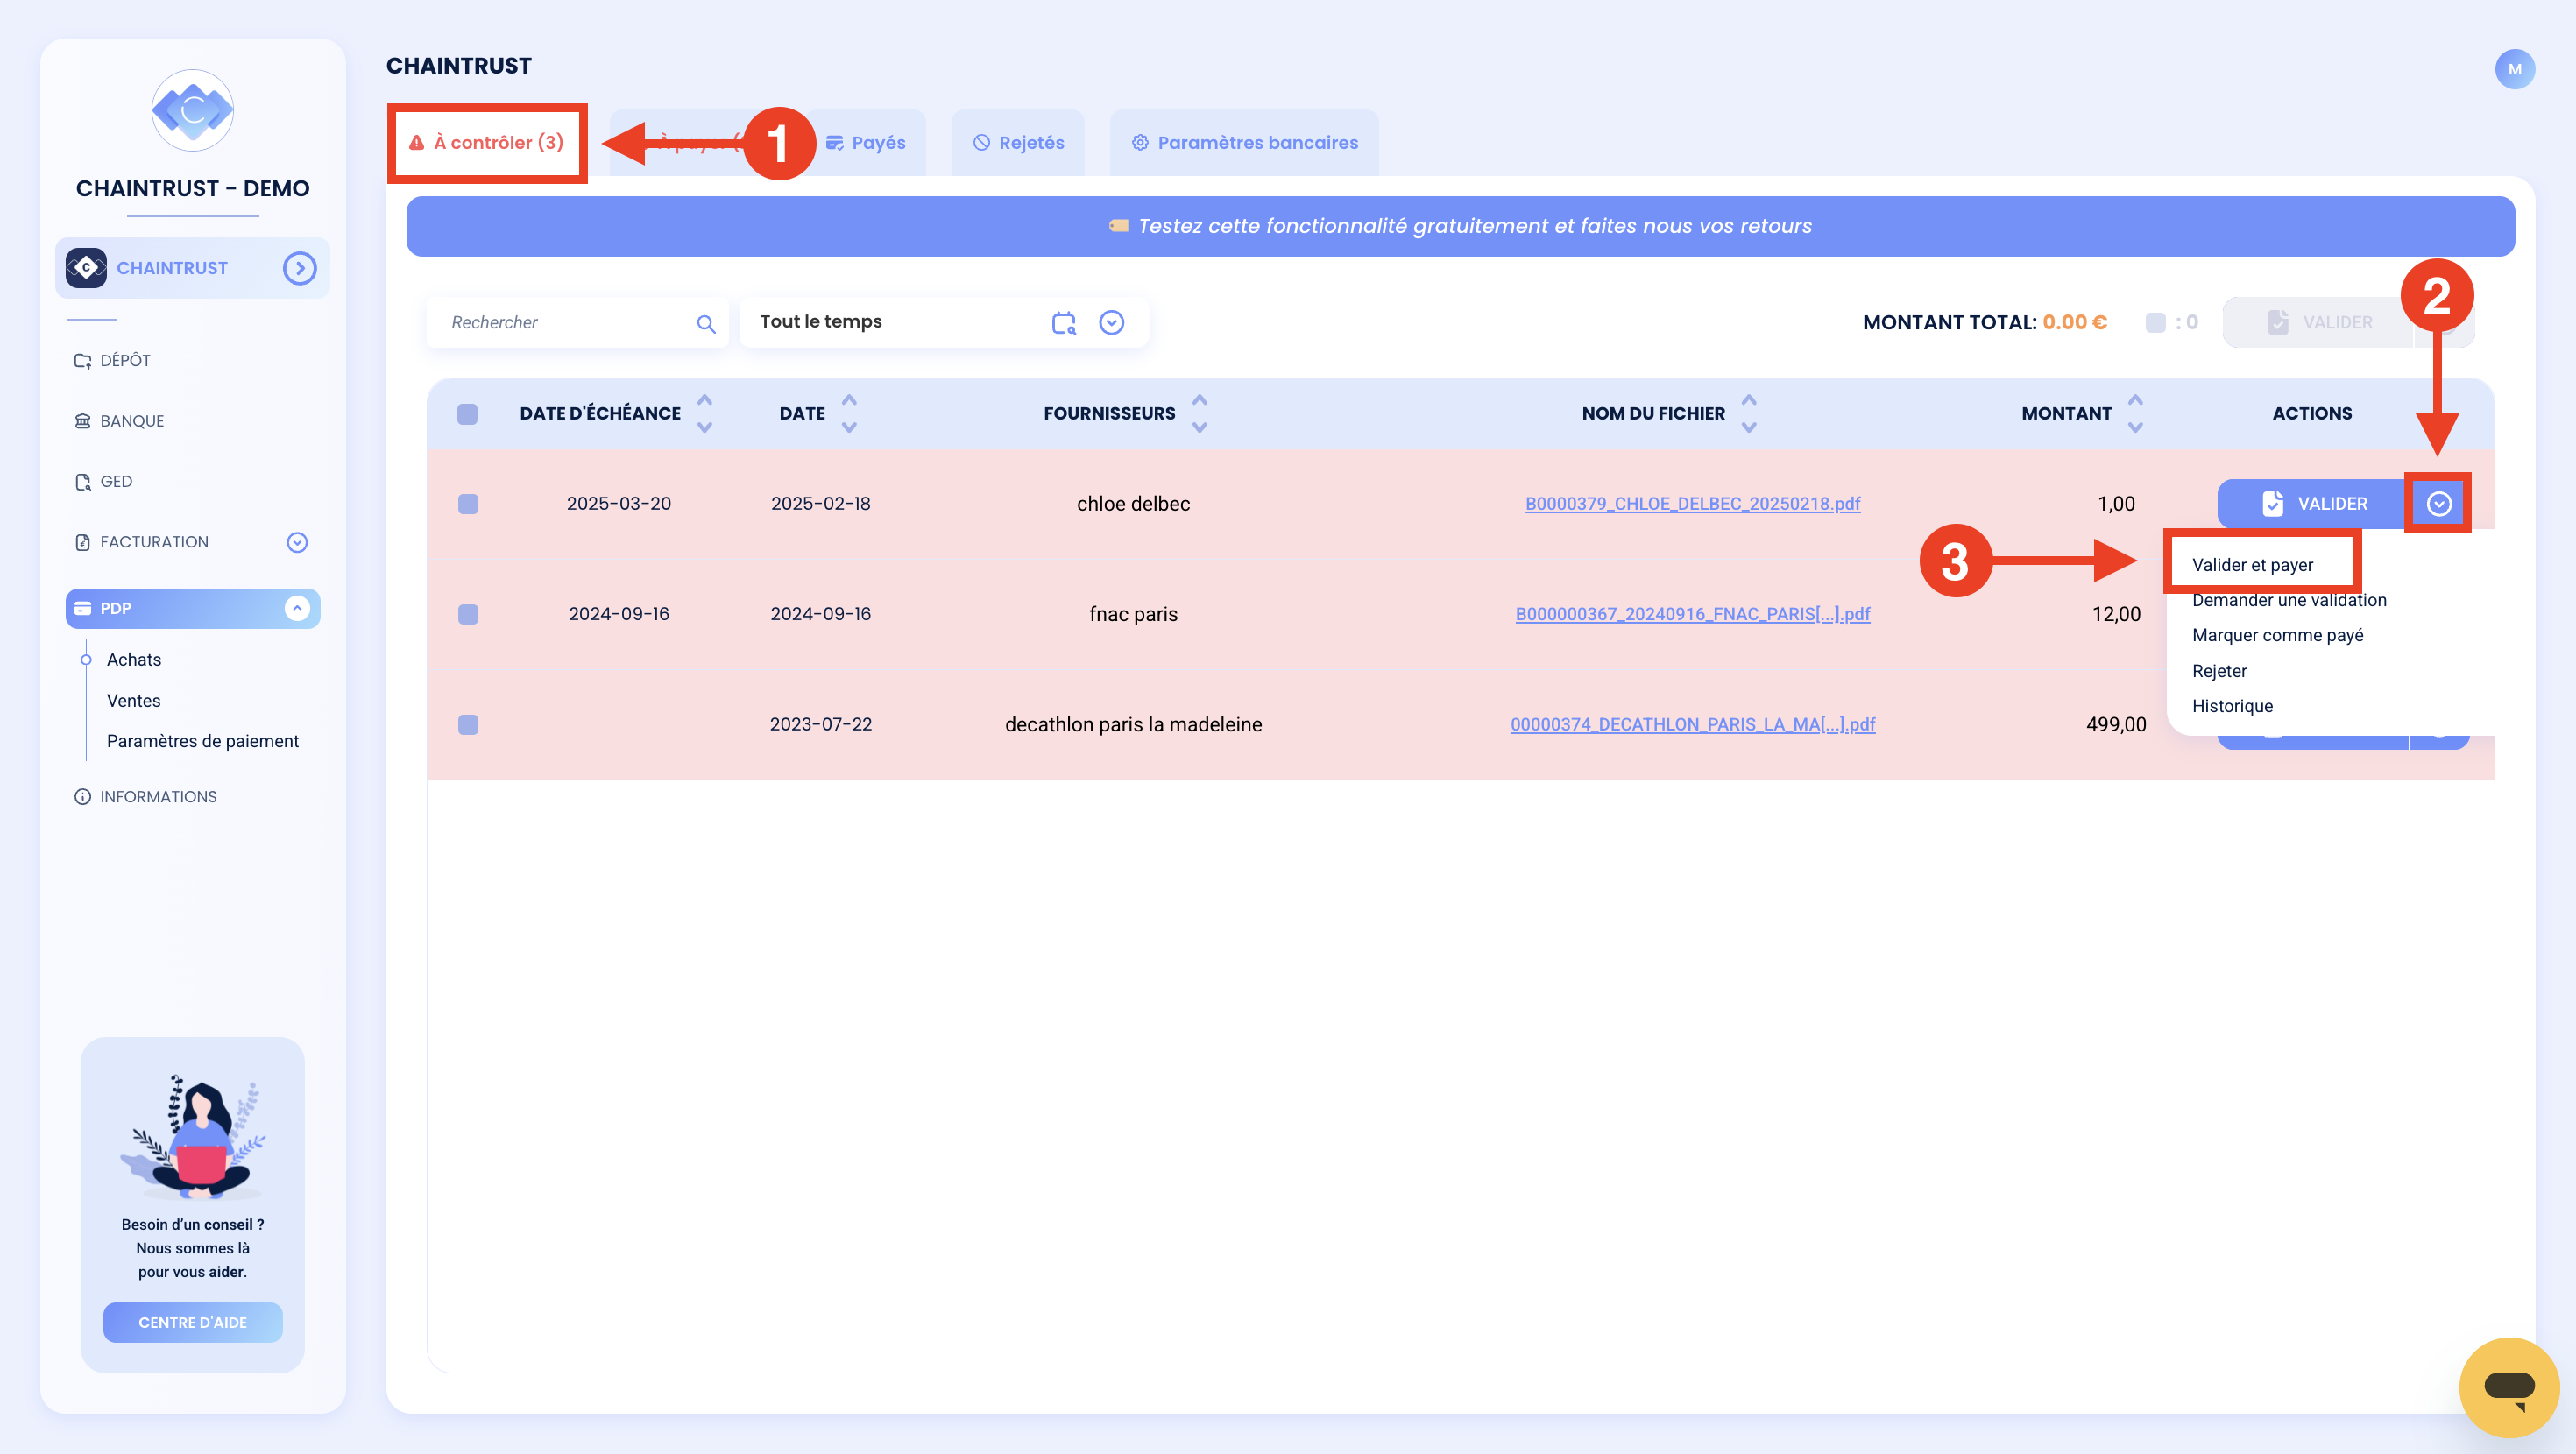The width and height of the screenshot is (2576, 1454).
Task: Sort by FOURNISSEURS column arrows
Action: (1200, 413)
